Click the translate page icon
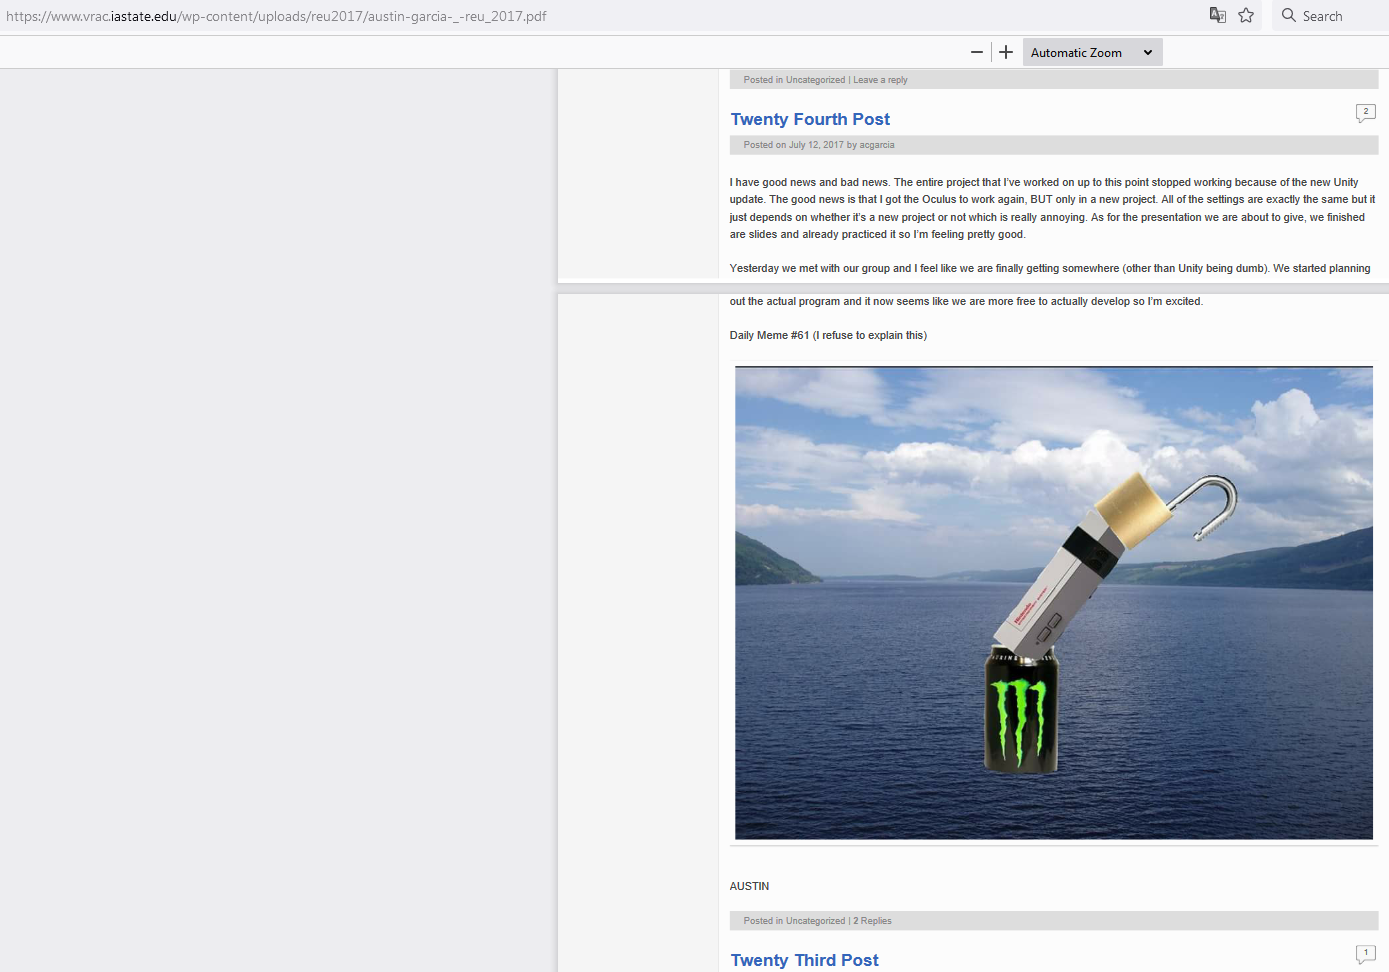The width and height of the screenshot is (1389, 972). (1217, 15)
